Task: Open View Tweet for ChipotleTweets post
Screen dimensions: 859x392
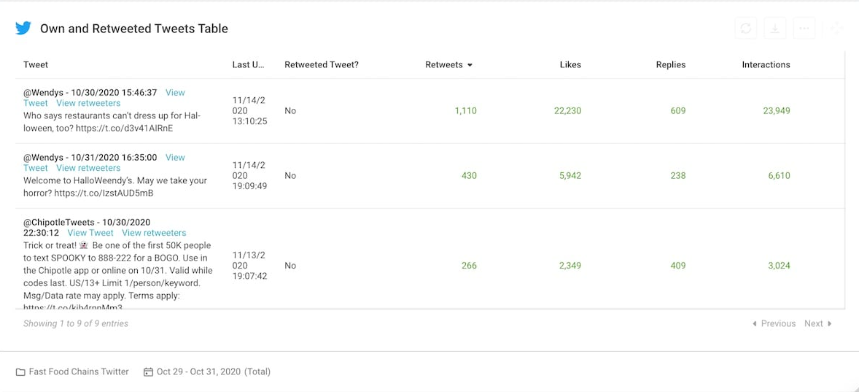Action: click(90, 233)
